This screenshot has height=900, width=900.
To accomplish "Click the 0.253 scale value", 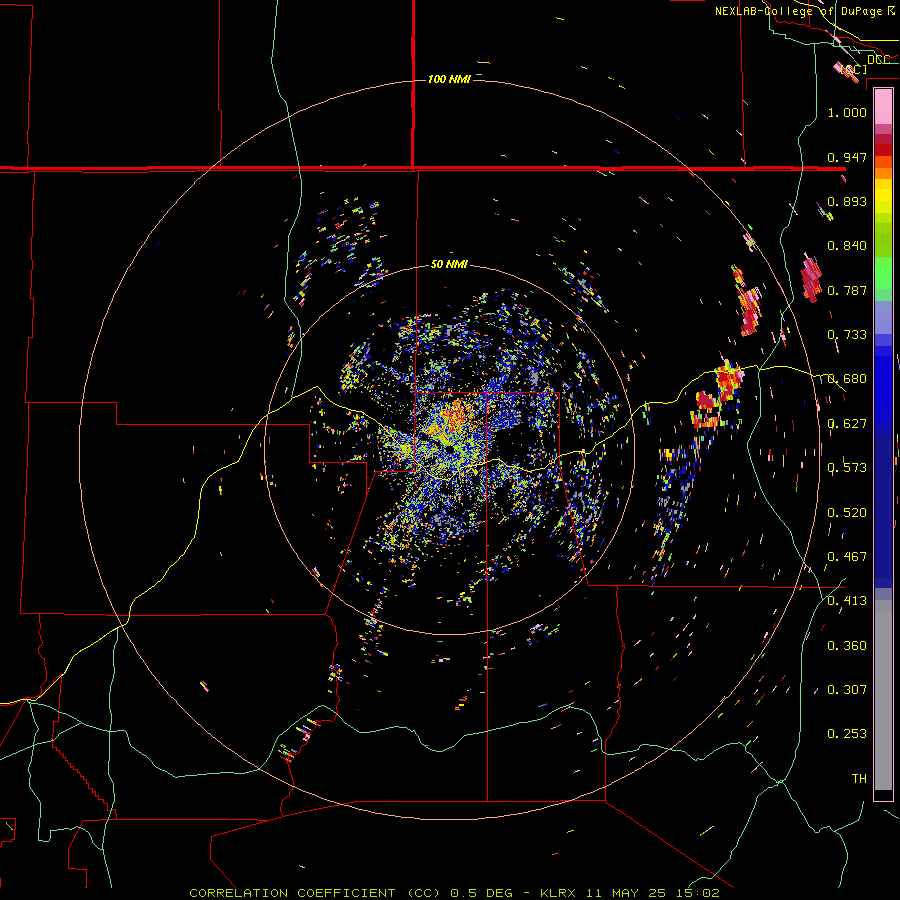I will tap(847, 734).
